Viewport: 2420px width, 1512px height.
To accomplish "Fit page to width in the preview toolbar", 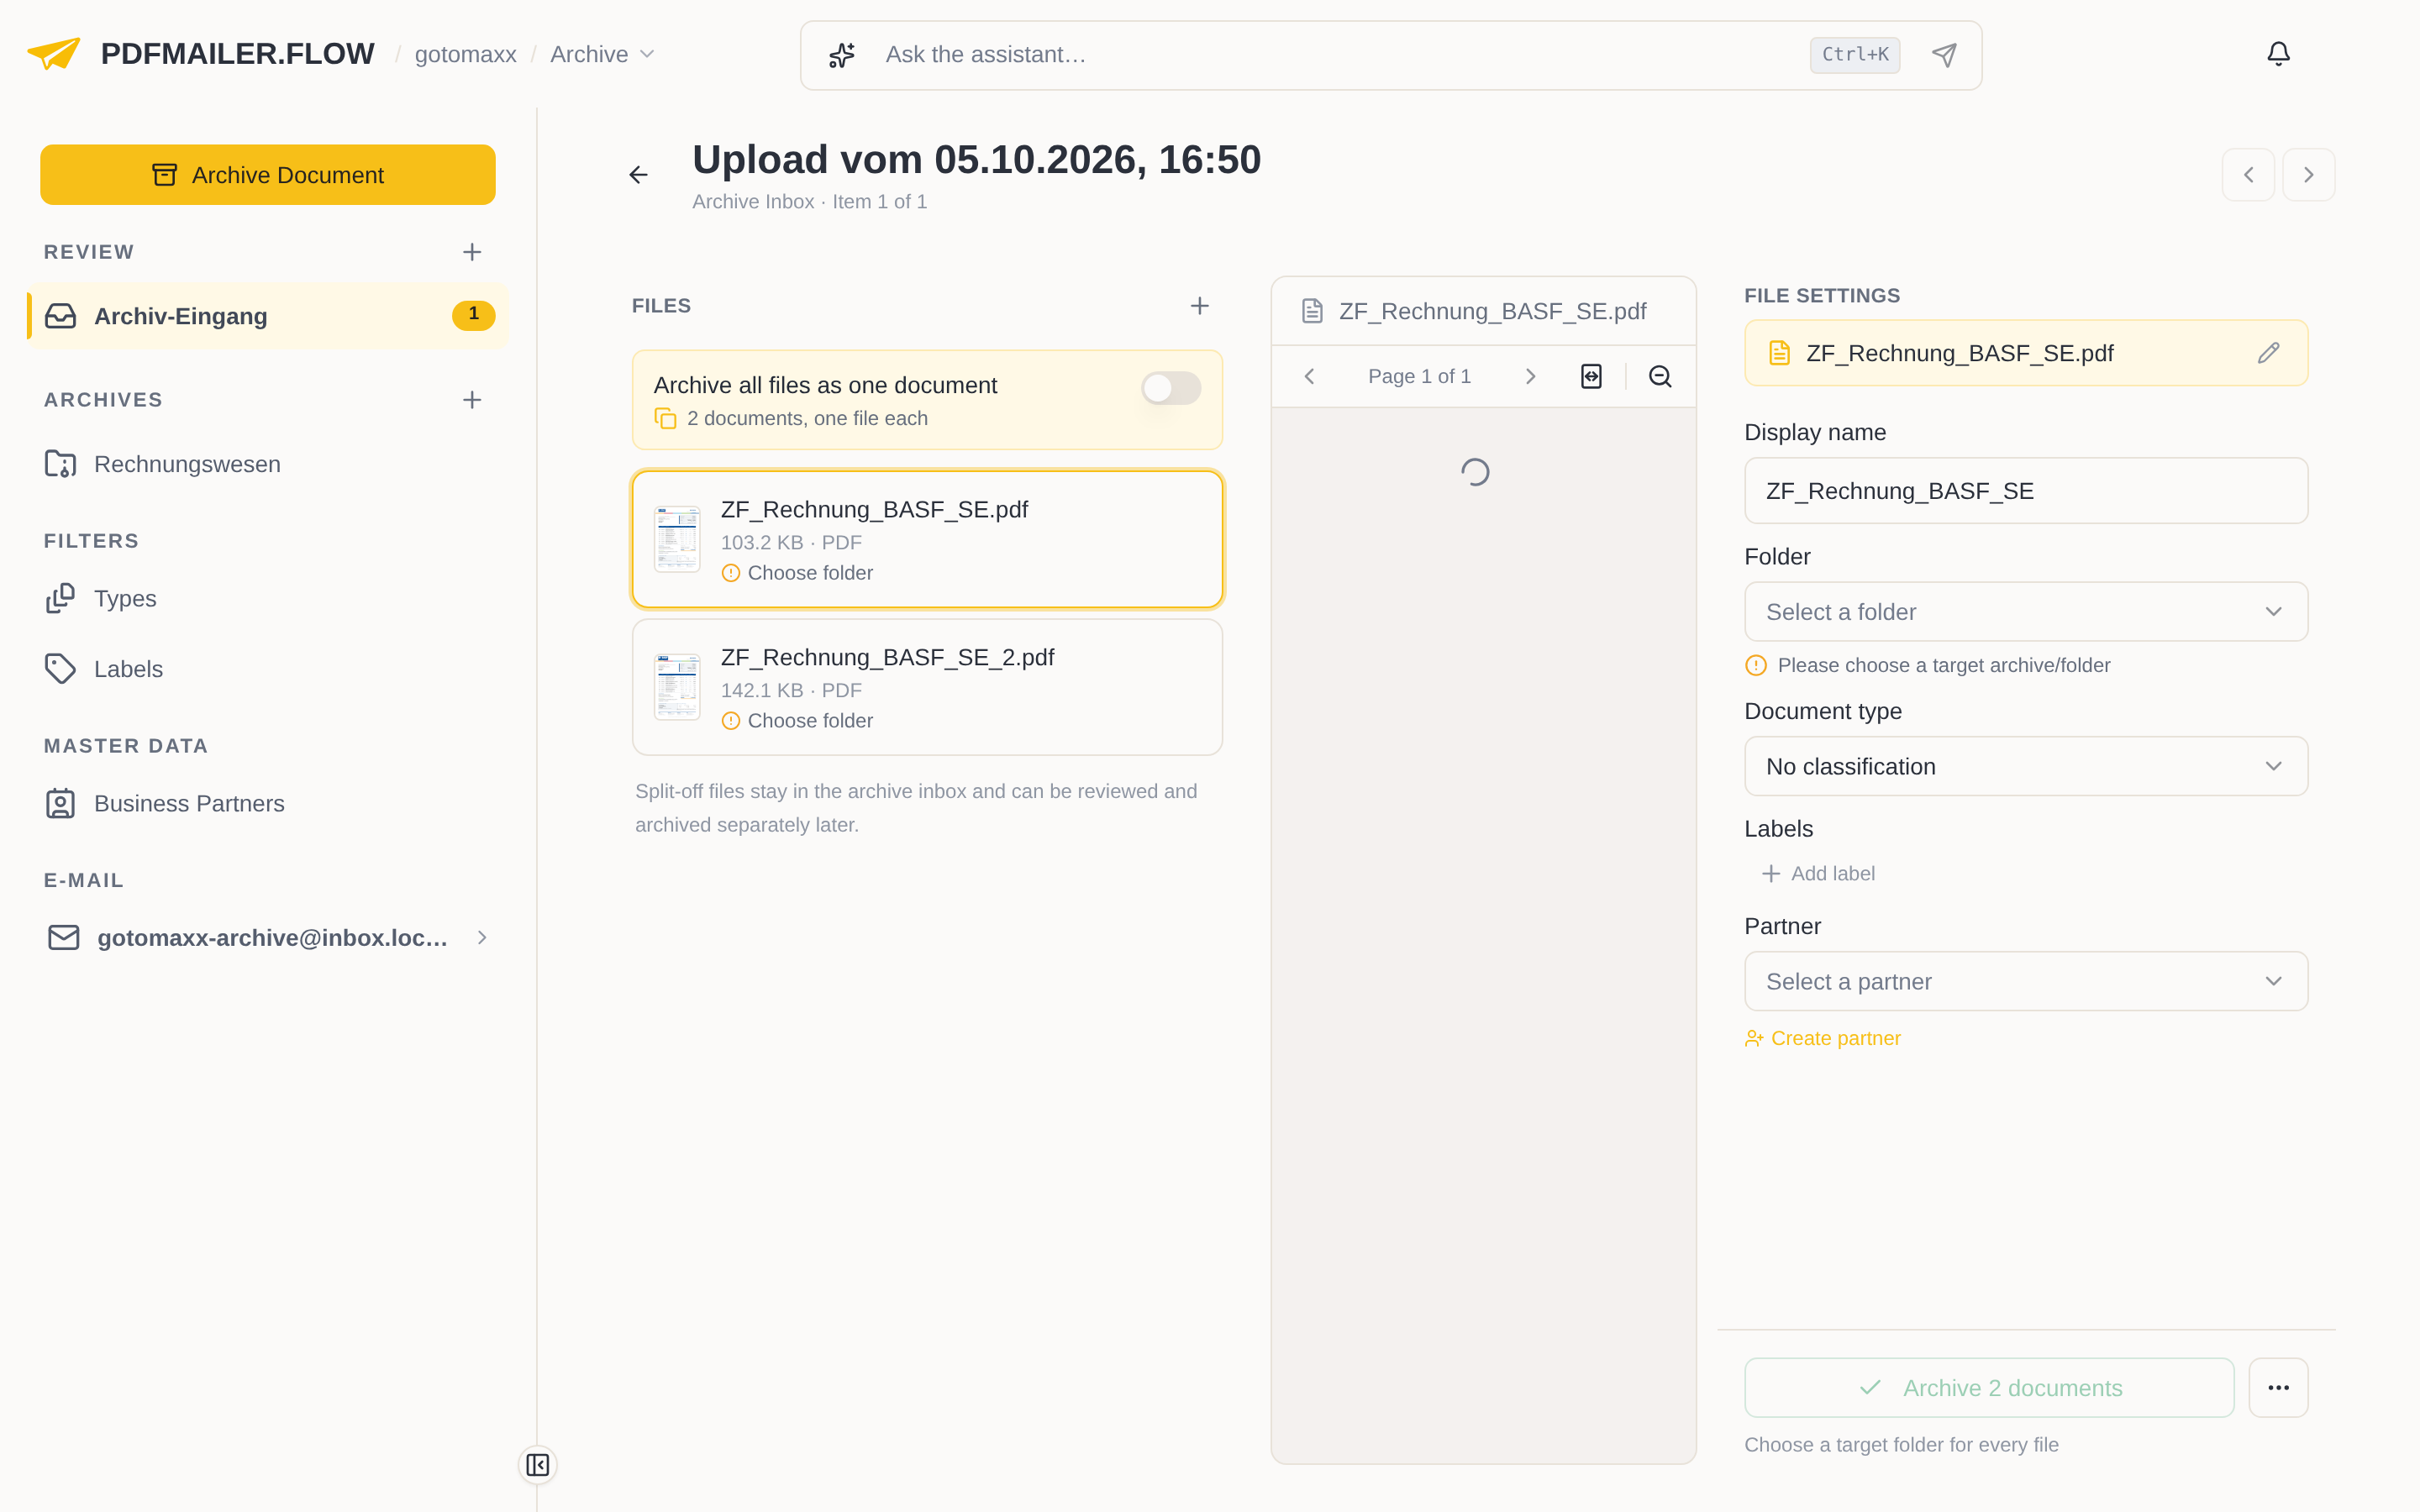I will [x=1591, y=376].
